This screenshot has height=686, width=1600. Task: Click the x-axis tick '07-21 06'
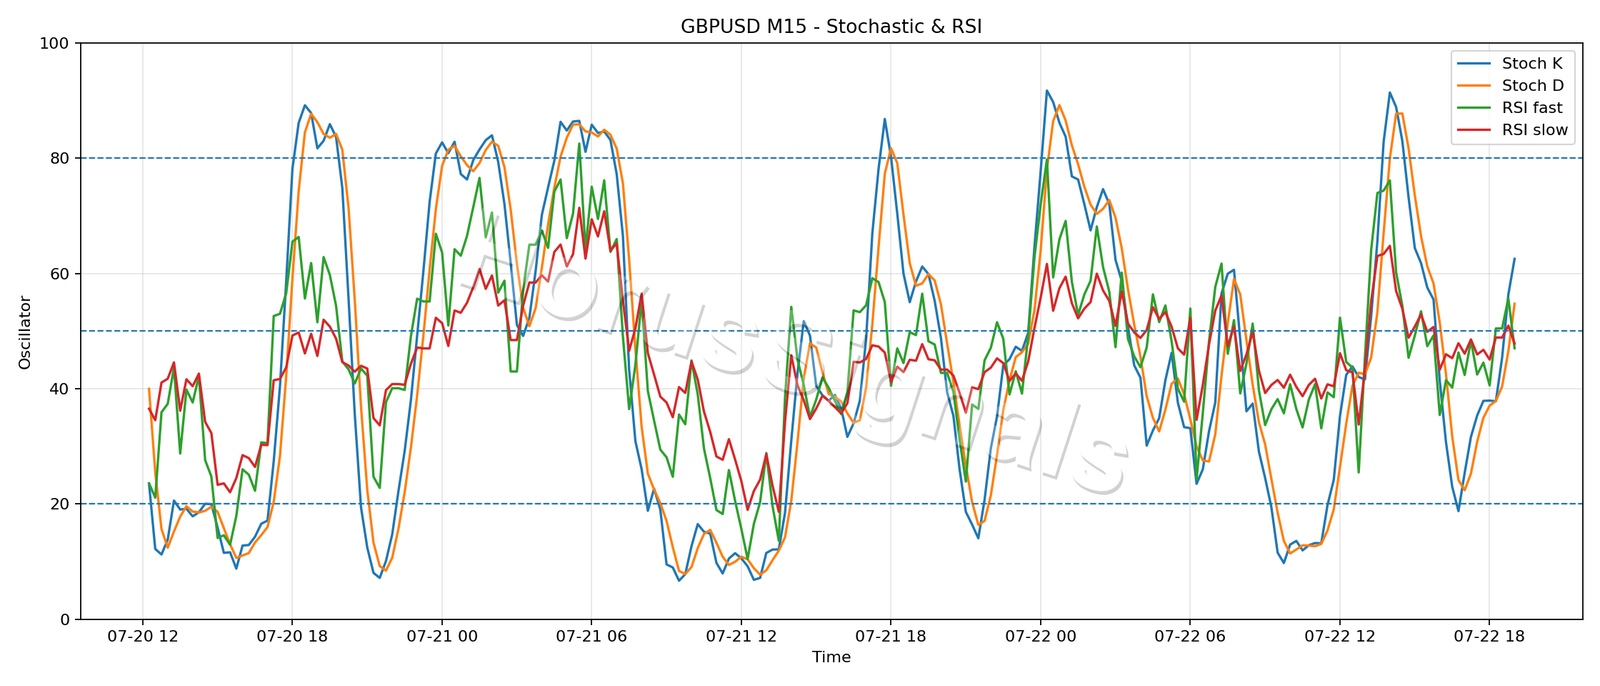591,636
